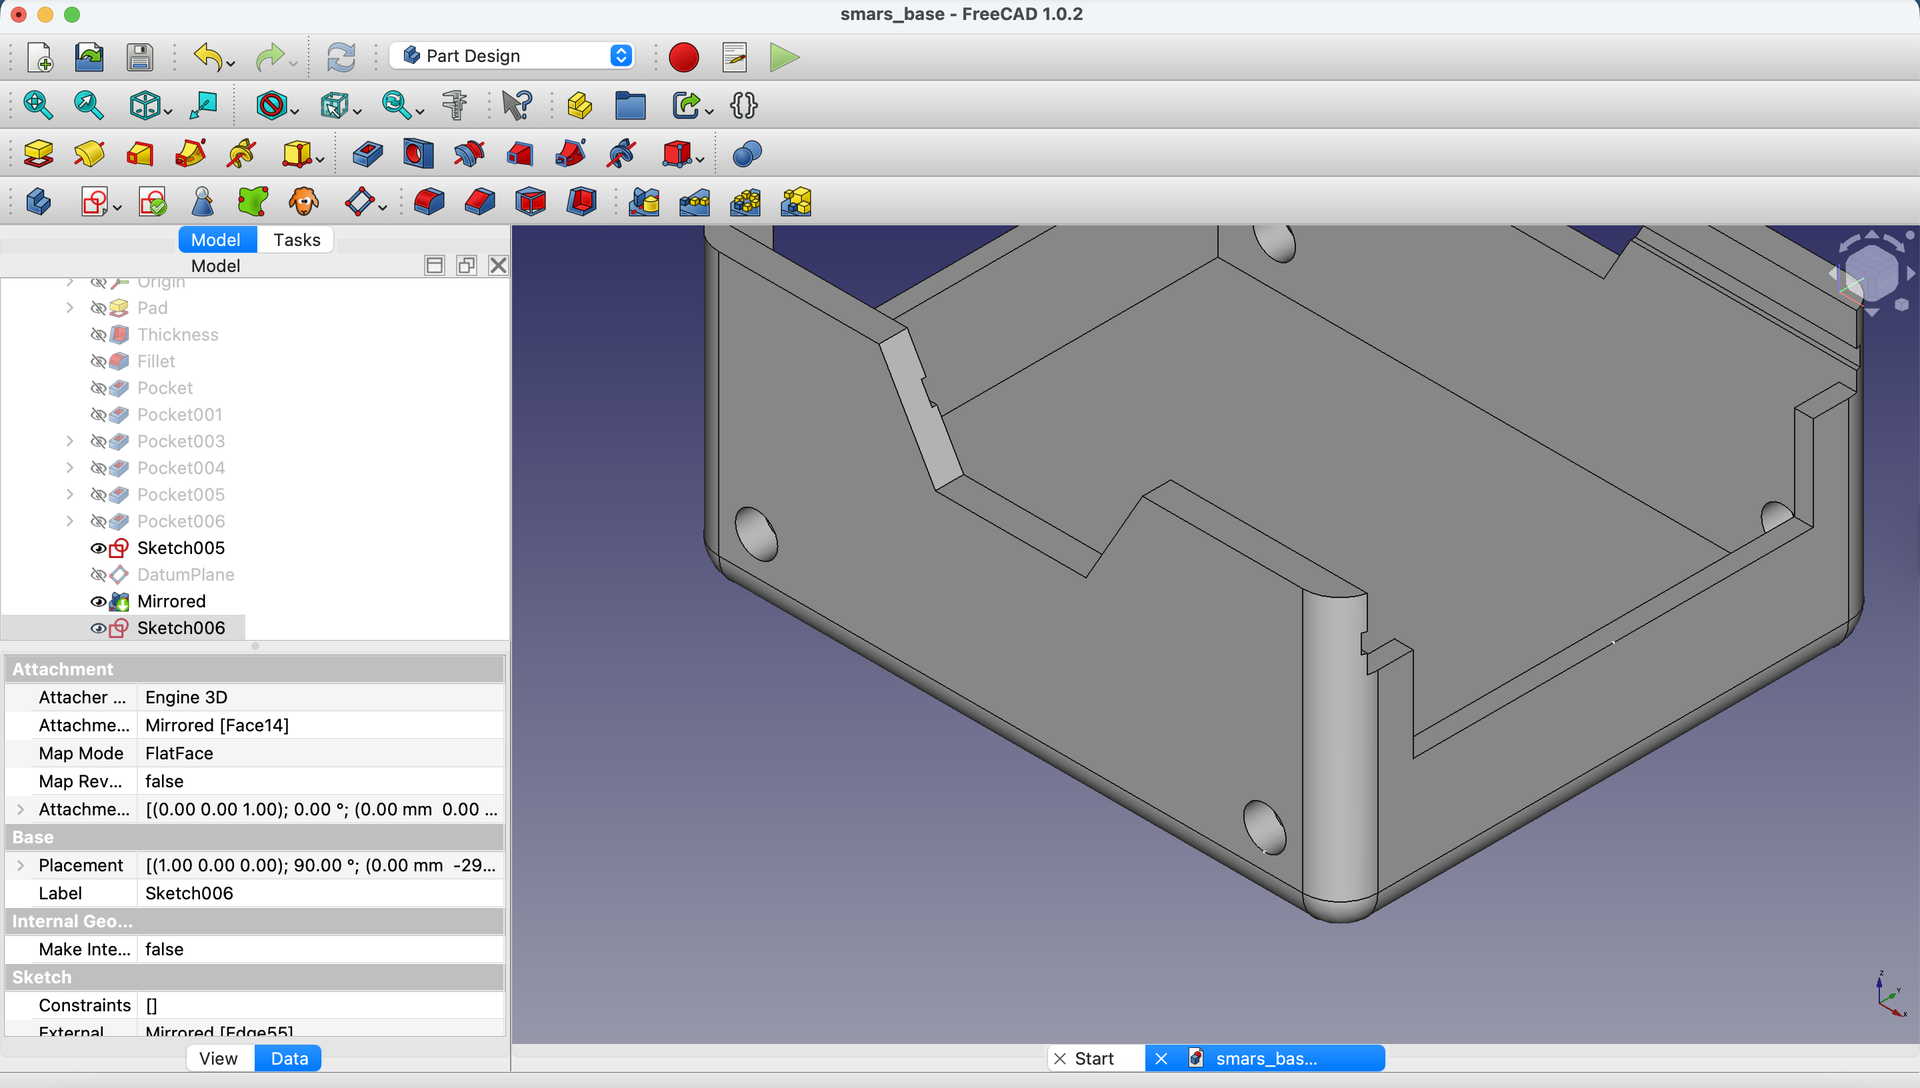The width and height of the screenshot is (1920, 1088).
Task: Fit all content with the zoom-all icon
Action: 38,105
